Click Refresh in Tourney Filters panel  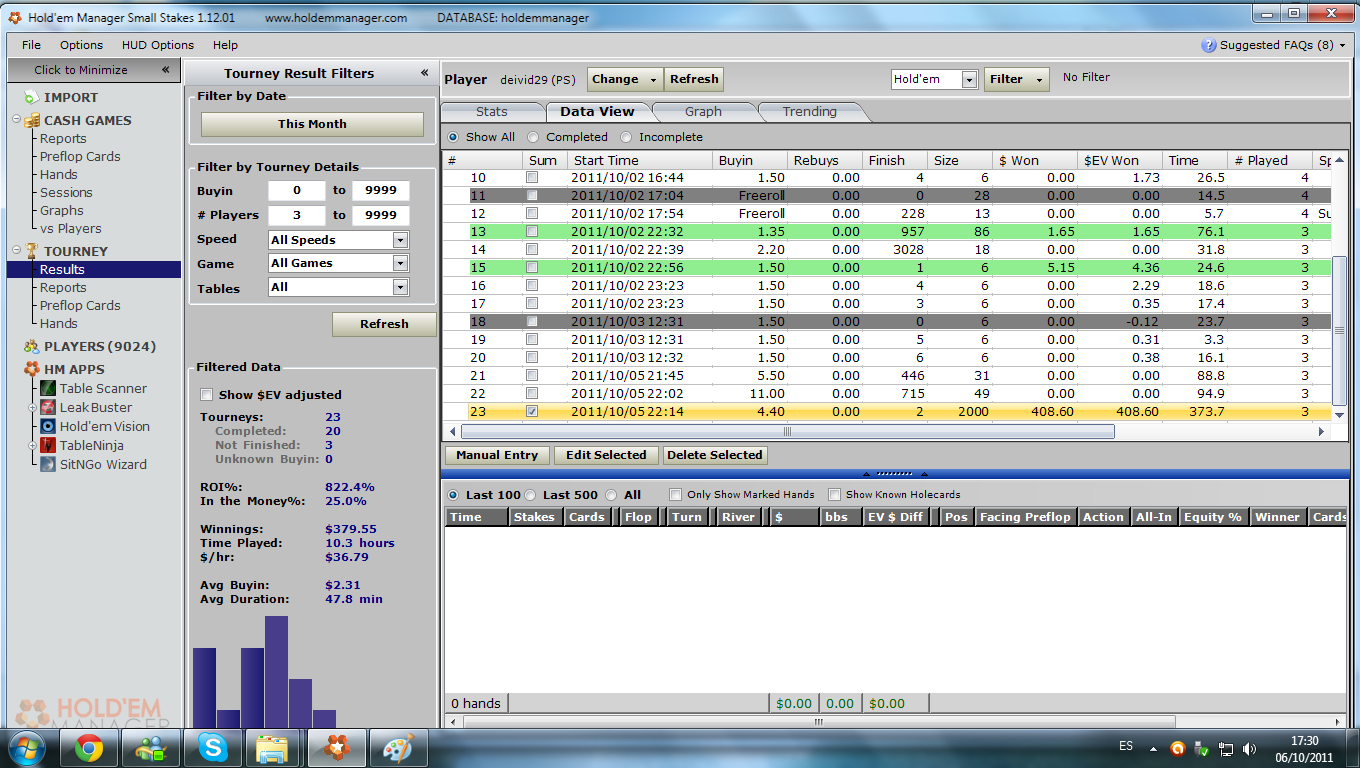pyautogui.click(x=384, y=324)
